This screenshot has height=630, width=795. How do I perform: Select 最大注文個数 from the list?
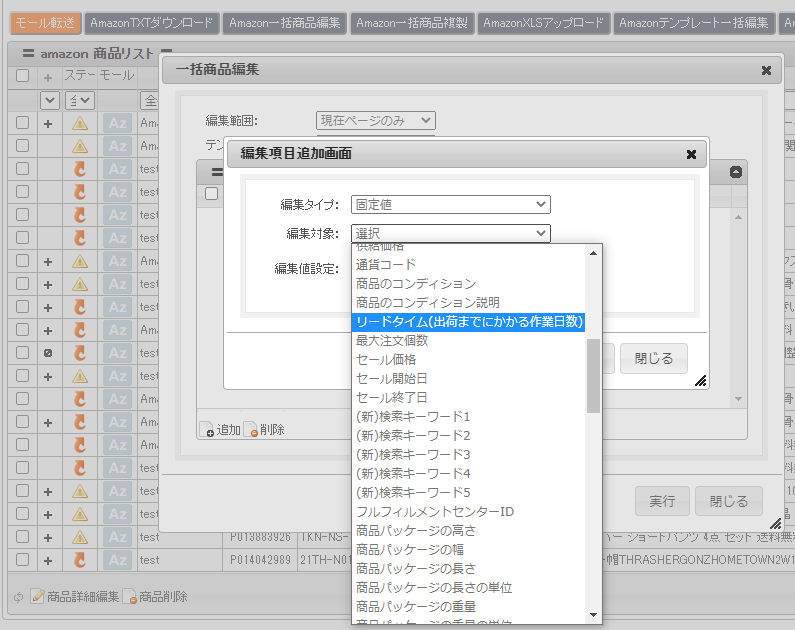[468, 341]
